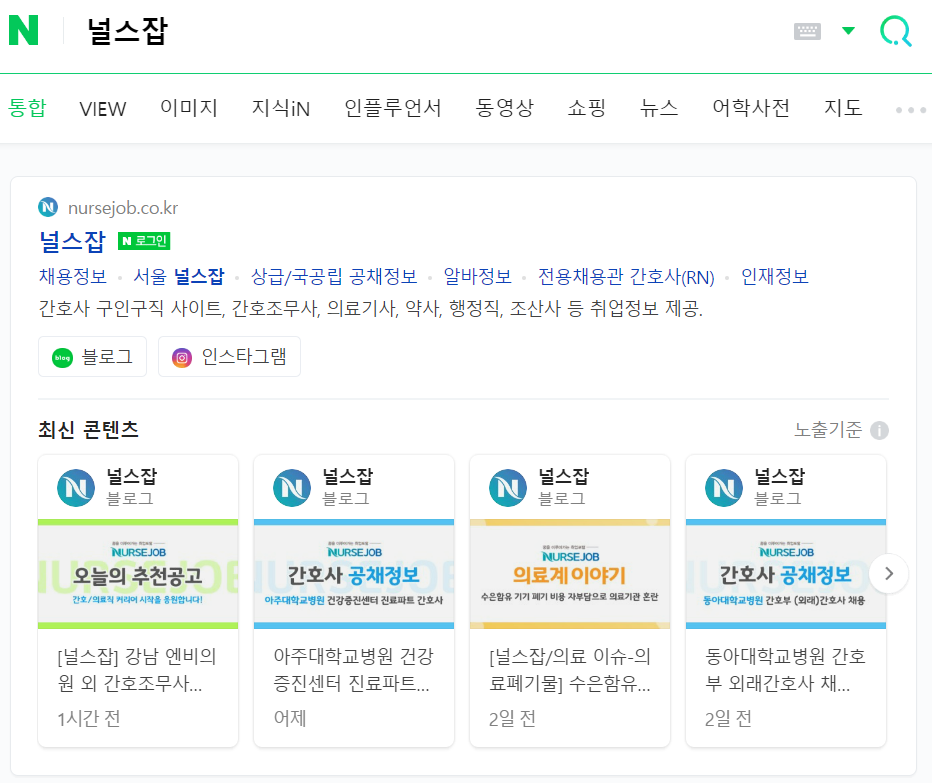
Task: Open the 어학사전 tab
Action: point(751,108)
